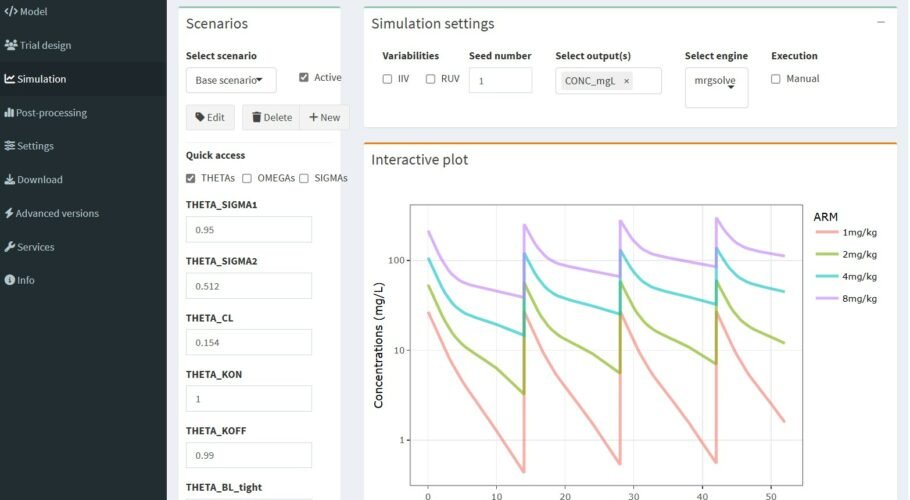910x500 pixels.
Task: Collapse the Simulation settings panel
Action: point(881,22)
